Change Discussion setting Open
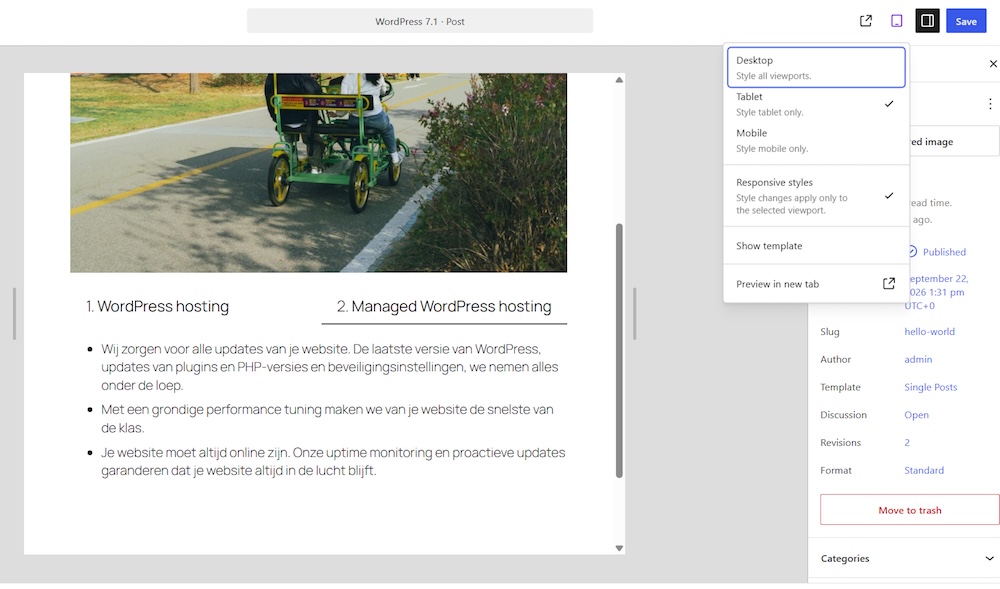1000x589 pixels. point(916,415)
